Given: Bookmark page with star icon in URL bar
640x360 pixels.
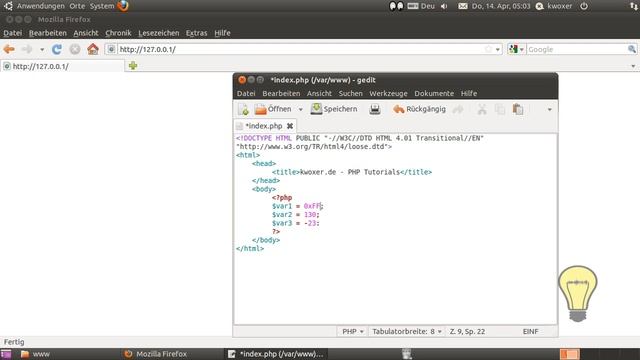Looking at the screenshot, I should (x=489, y=49).
